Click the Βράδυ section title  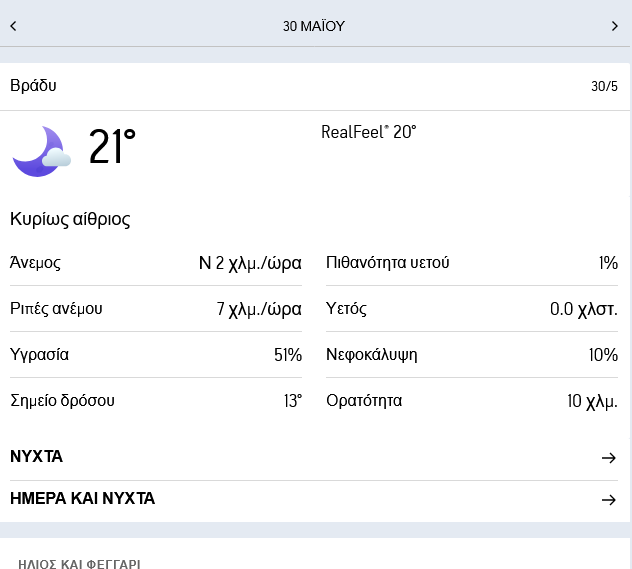pyautogui.click(x=33, y=85)
